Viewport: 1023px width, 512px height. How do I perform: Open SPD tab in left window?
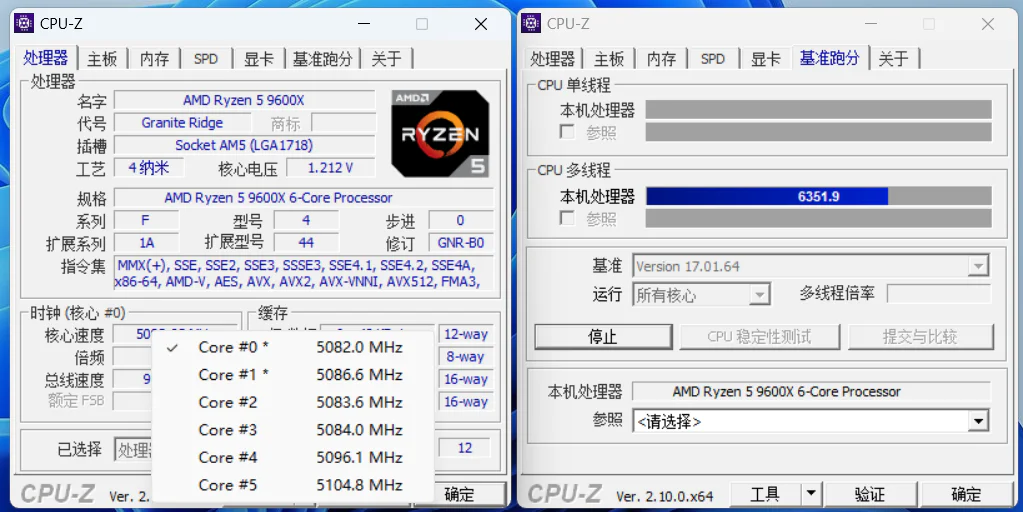point(206,59)
